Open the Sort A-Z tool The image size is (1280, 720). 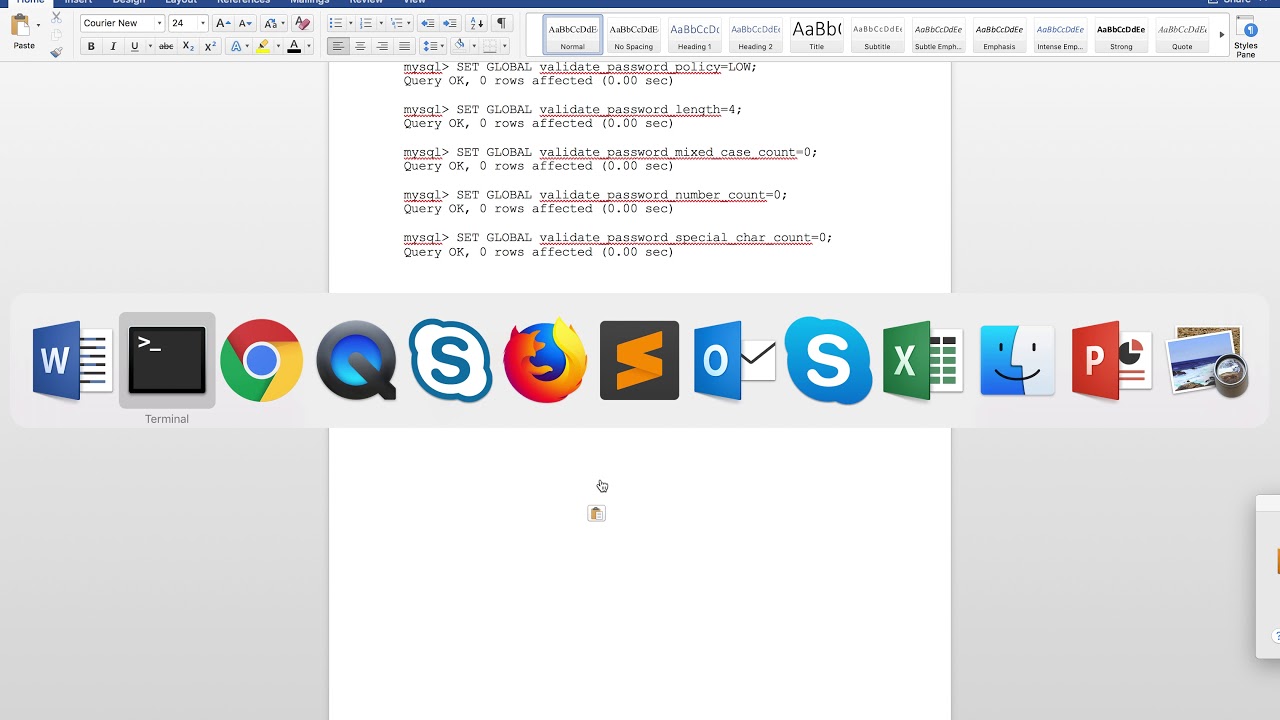click(477, 23)
